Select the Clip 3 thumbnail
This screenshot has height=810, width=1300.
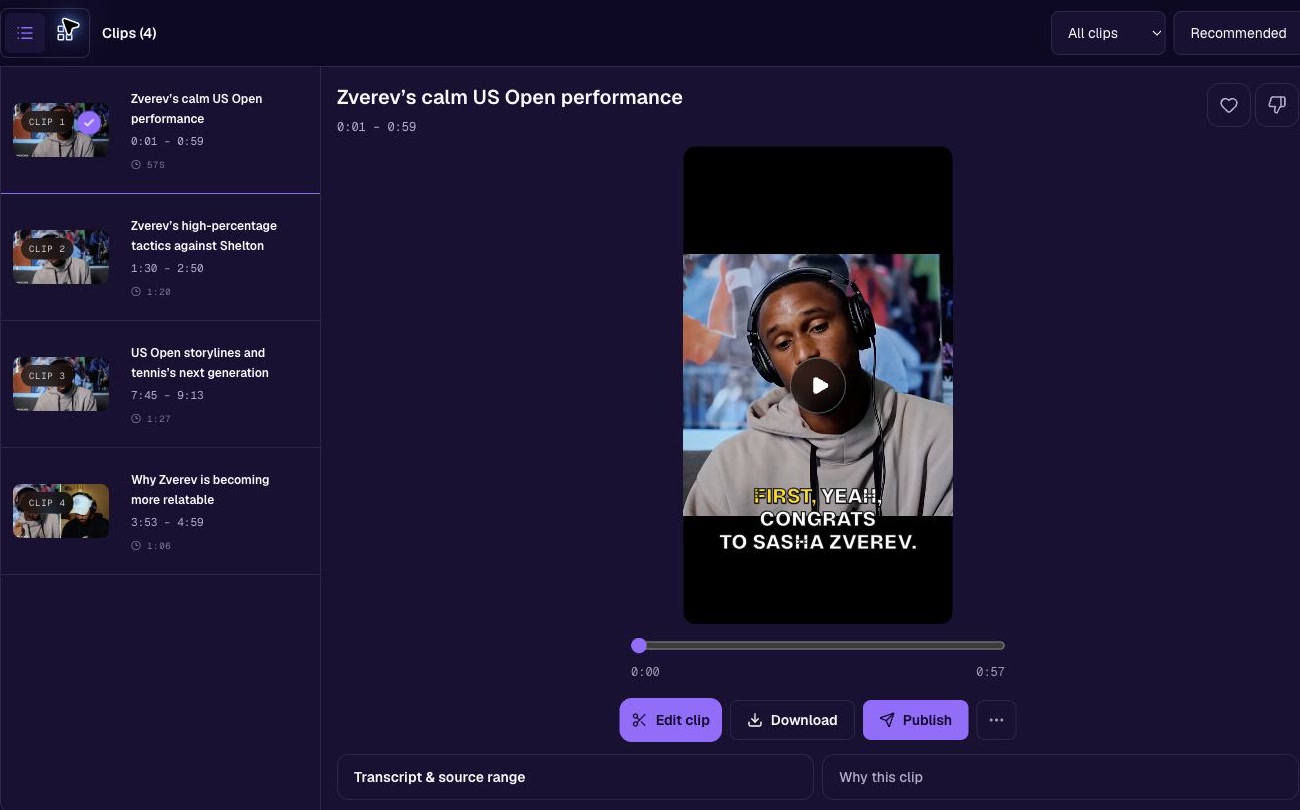(x=61, y=384)
